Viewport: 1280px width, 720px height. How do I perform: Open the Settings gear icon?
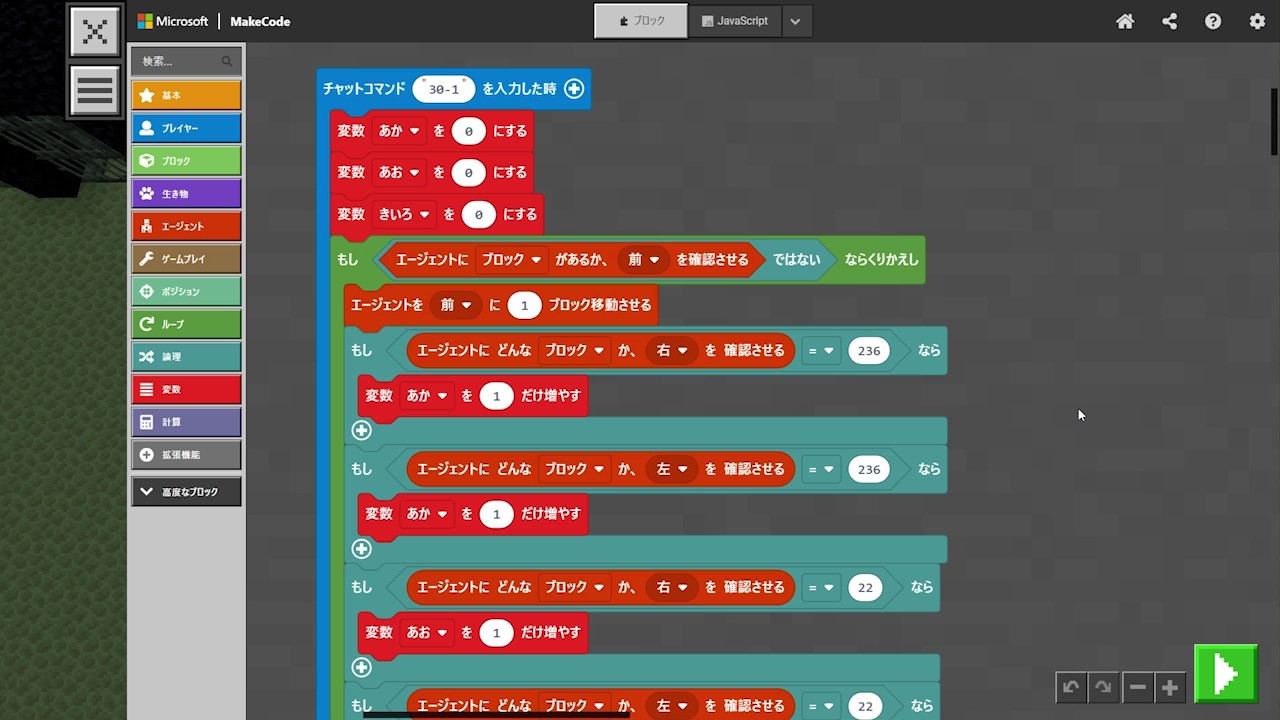tap(1257, 21)
